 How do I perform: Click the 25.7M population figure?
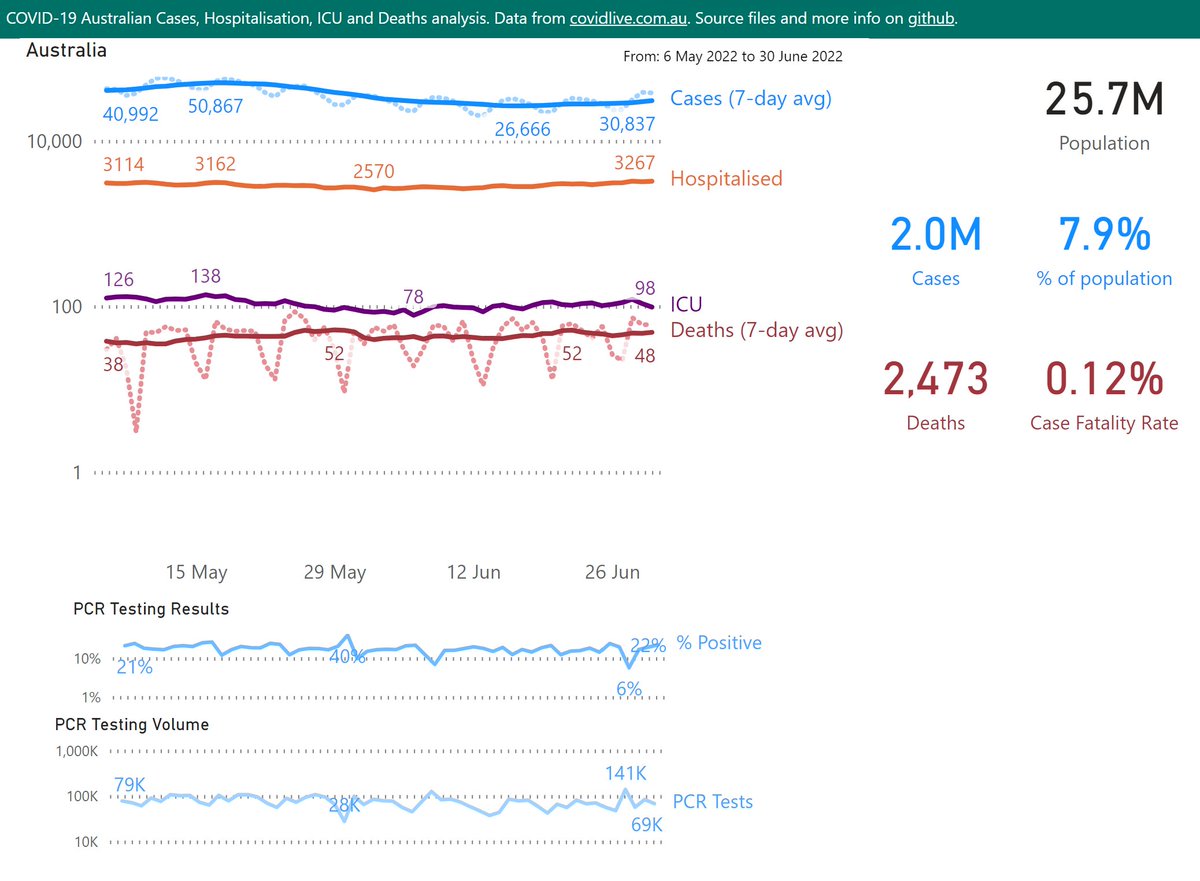pyautogui.click(x=1105, y=100)
